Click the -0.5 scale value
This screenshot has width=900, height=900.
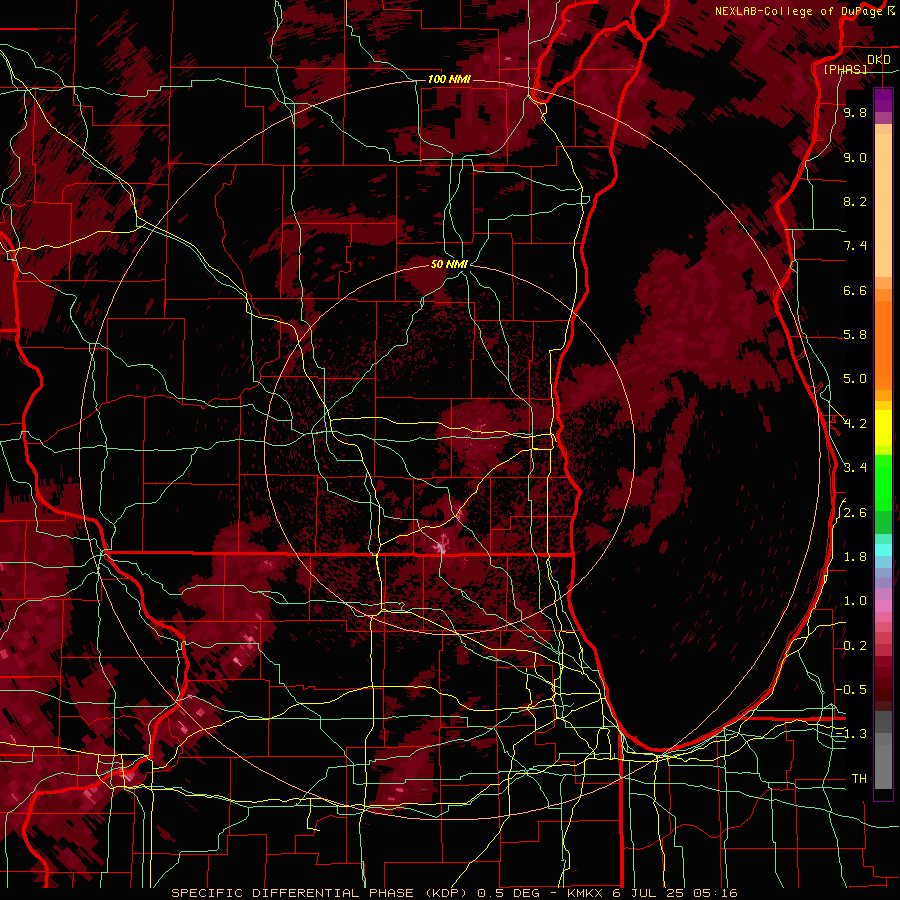pos(851,690)
